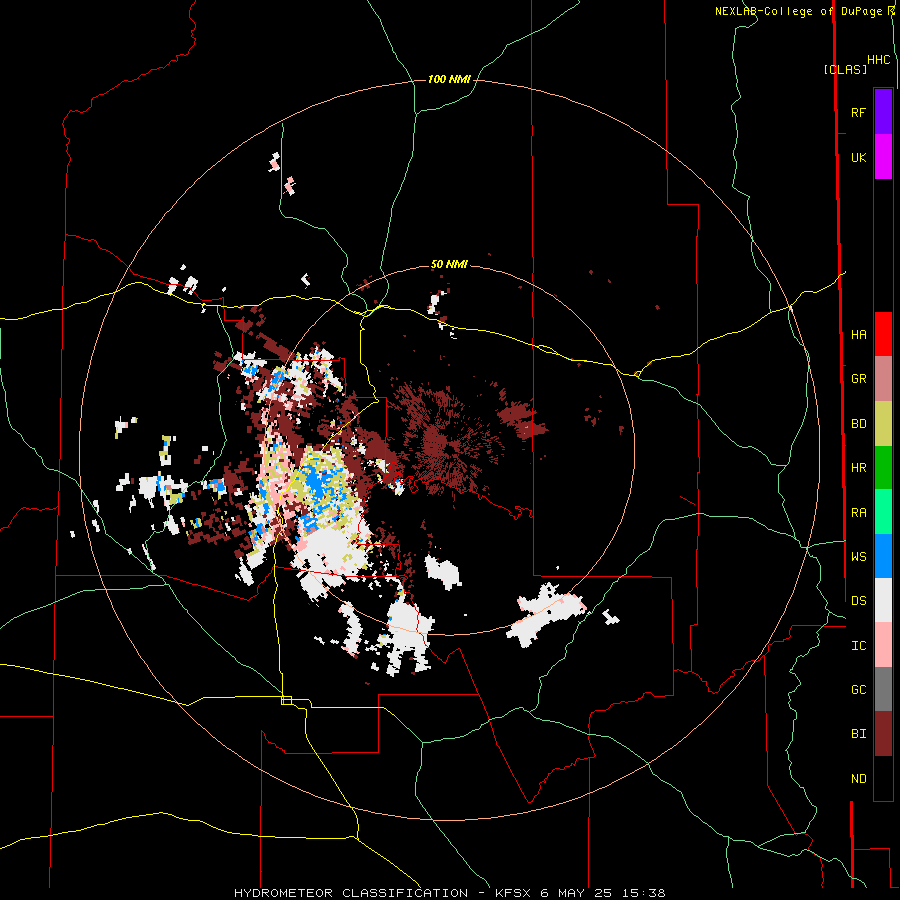Click the BI legend label
Image resolution: width=900 pixels, height=900 pixels.
coord(858,734)
